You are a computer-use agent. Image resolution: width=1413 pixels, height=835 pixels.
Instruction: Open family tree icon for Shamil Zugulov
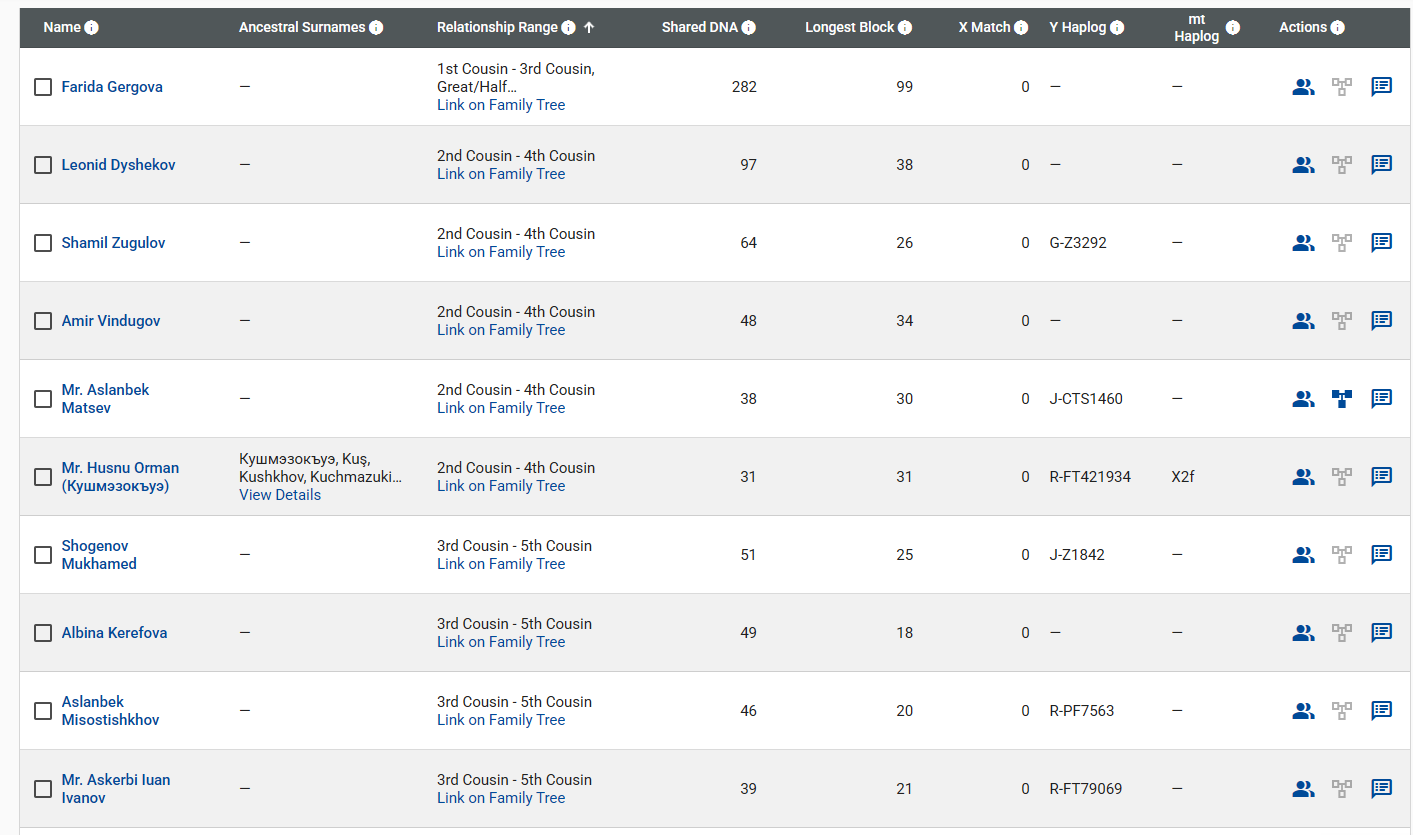tap(1342, 243)
